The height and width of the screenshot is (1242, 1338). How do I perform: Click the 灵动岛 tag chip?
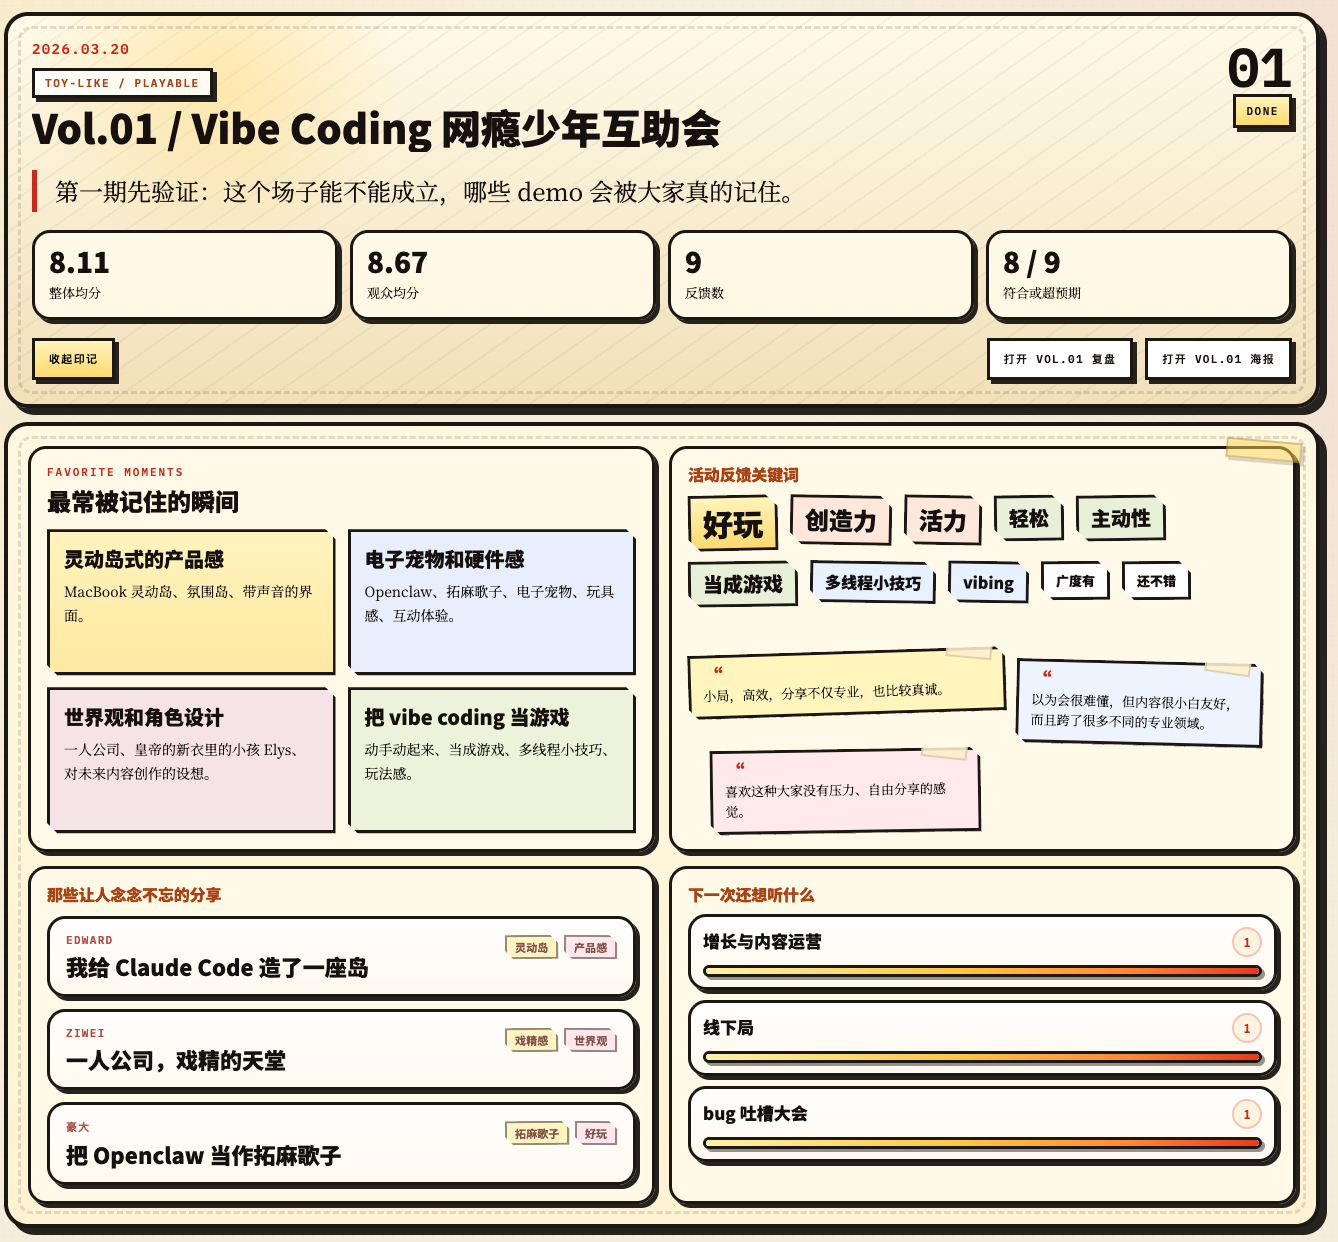point(531,948)
